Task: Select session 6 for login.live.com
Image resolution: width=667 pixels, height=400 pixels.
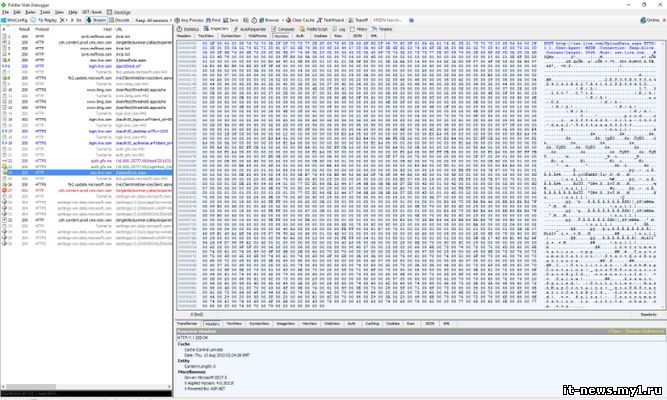Action: 86,66
